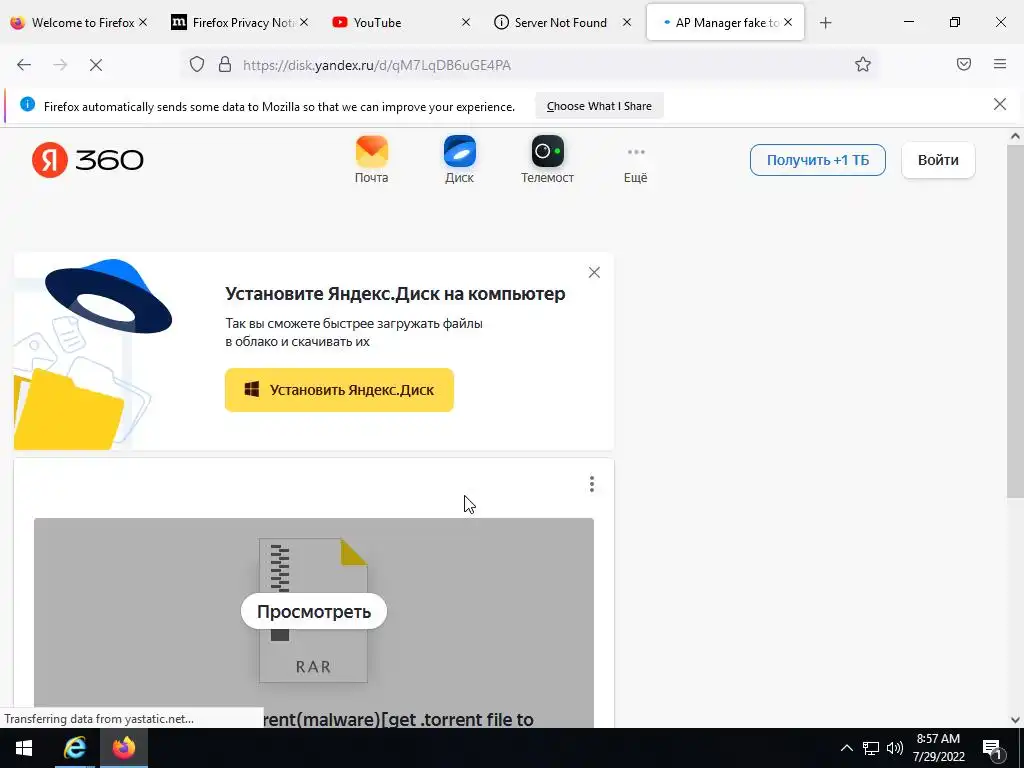Bookmark this page with the star icon

pos(863,65)
